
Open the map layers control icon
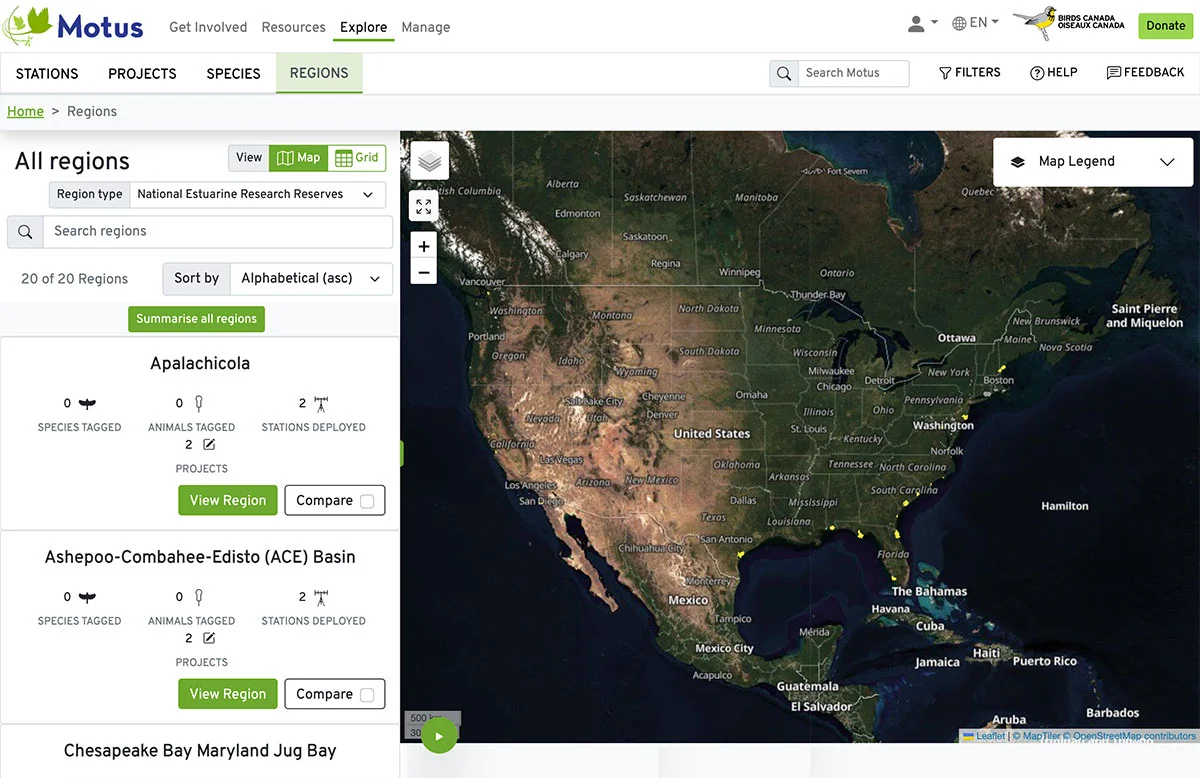(x=429, y=161)
